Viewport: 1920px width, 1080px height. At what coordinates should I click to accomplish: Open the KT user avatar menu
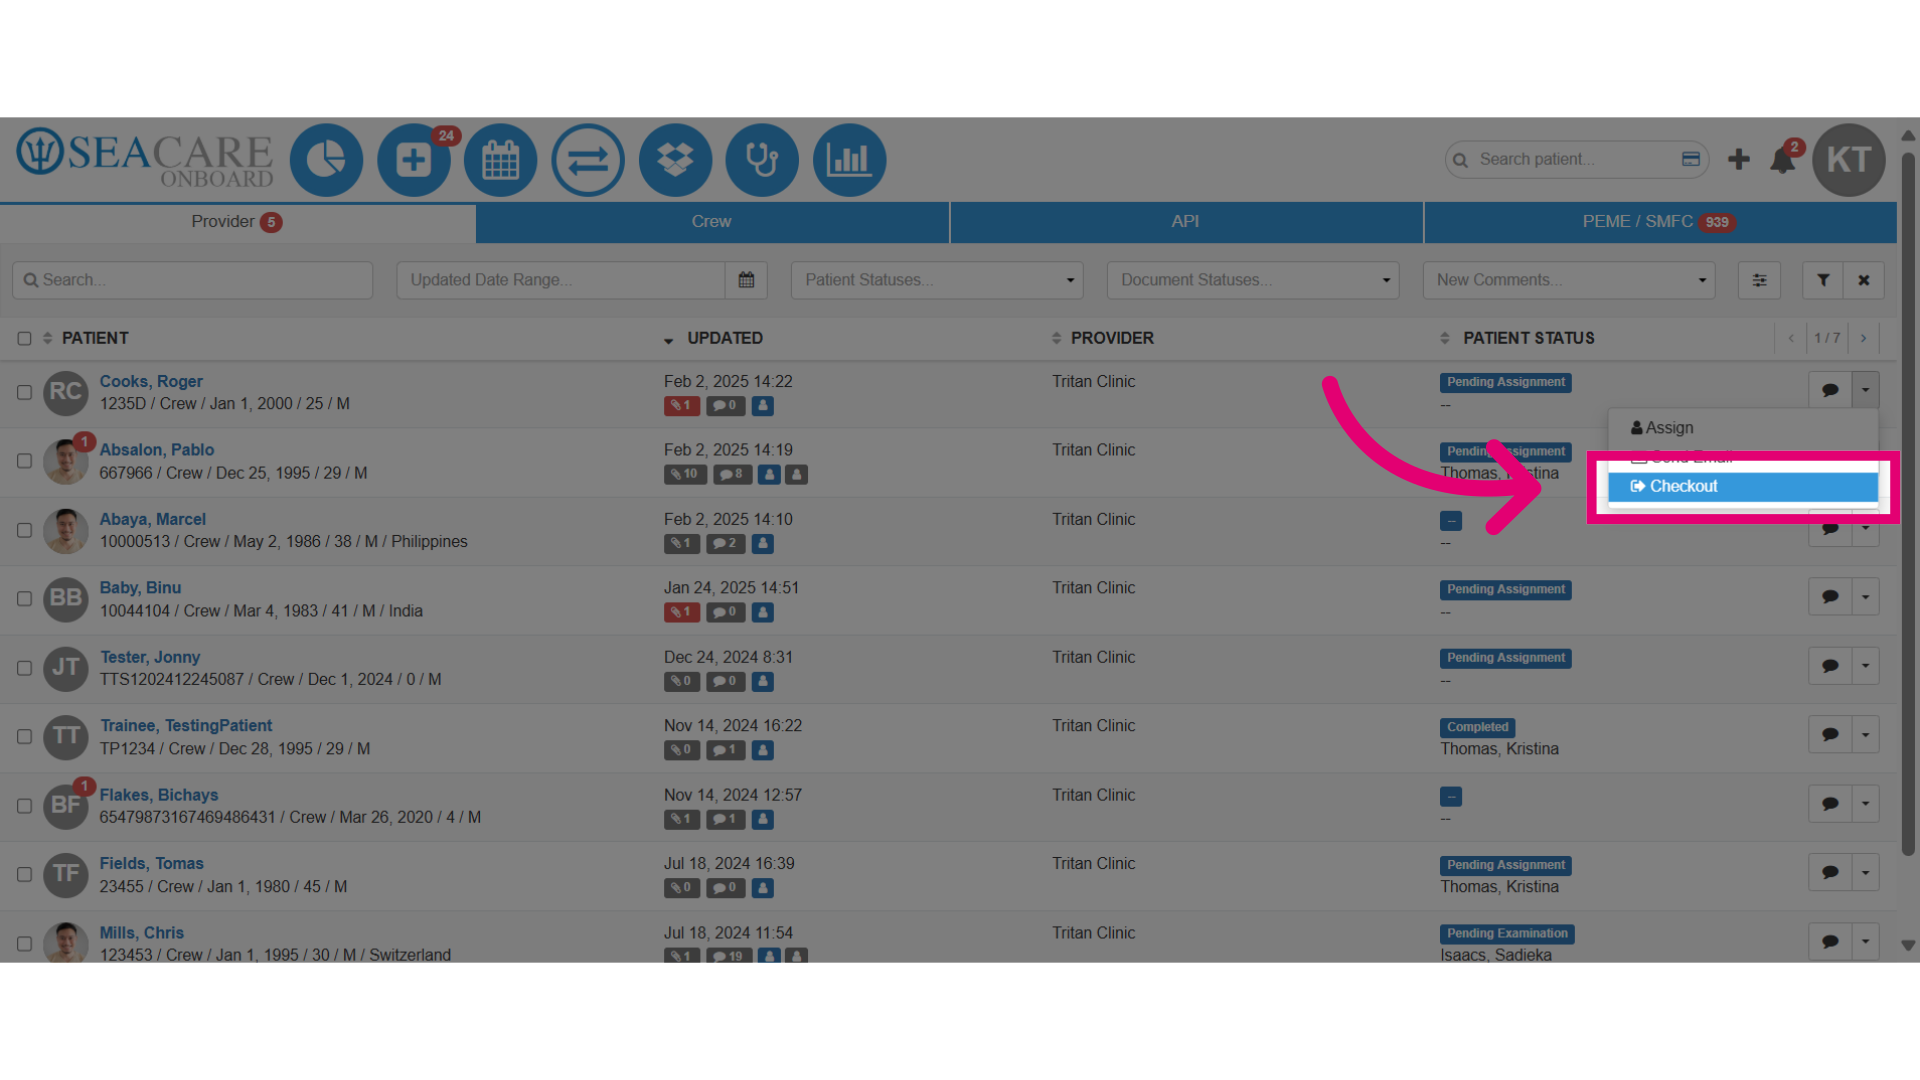tap(1849, 160)
